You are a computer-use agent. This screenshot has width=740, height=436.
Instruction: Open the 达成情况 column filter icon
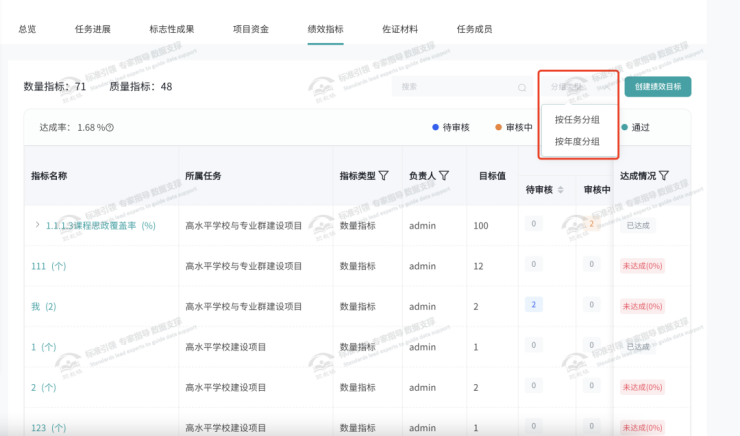[663, 176]
